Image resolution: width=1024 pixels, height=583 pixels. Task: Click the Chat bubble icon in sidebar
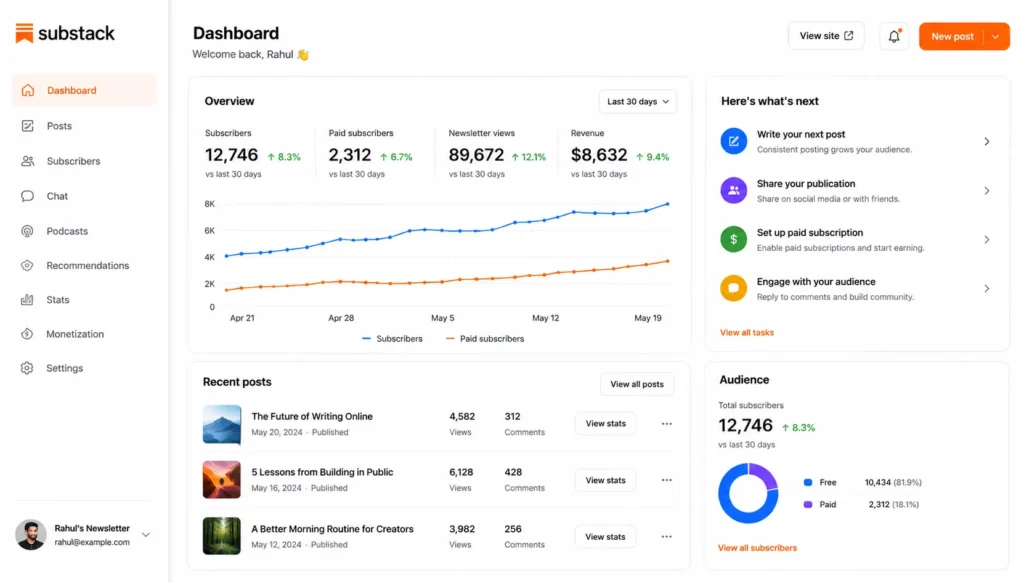[x=27, y=196]
